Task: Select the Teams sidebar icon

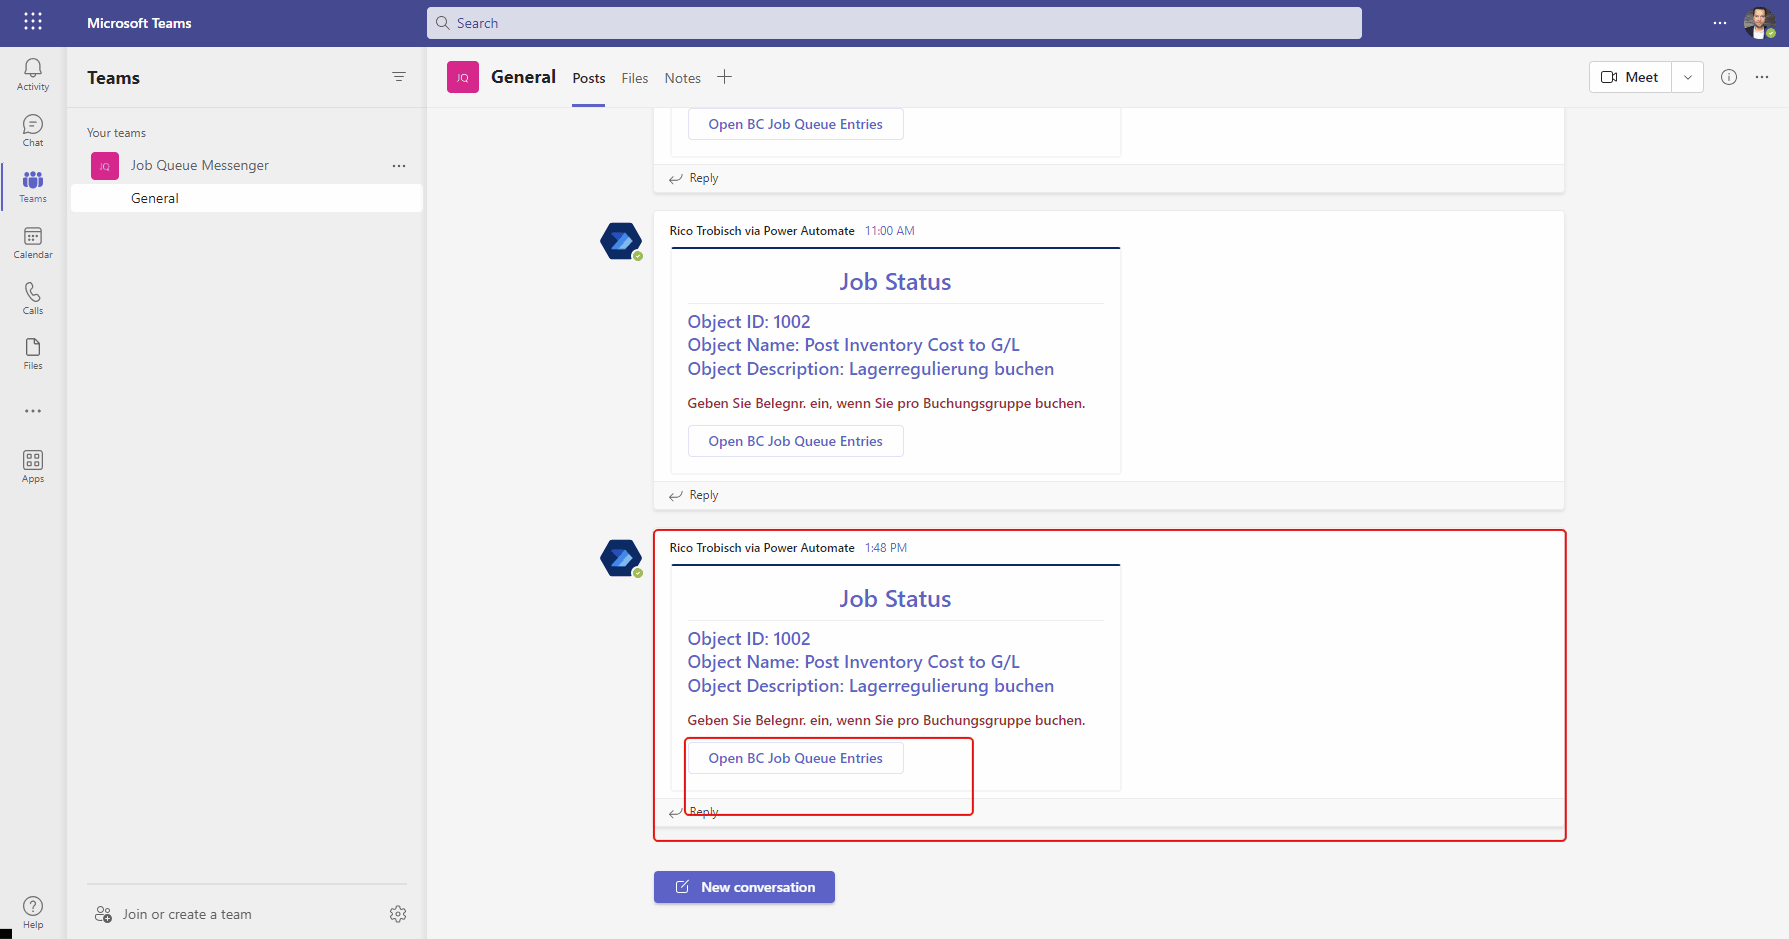Action: pos(33,186)
